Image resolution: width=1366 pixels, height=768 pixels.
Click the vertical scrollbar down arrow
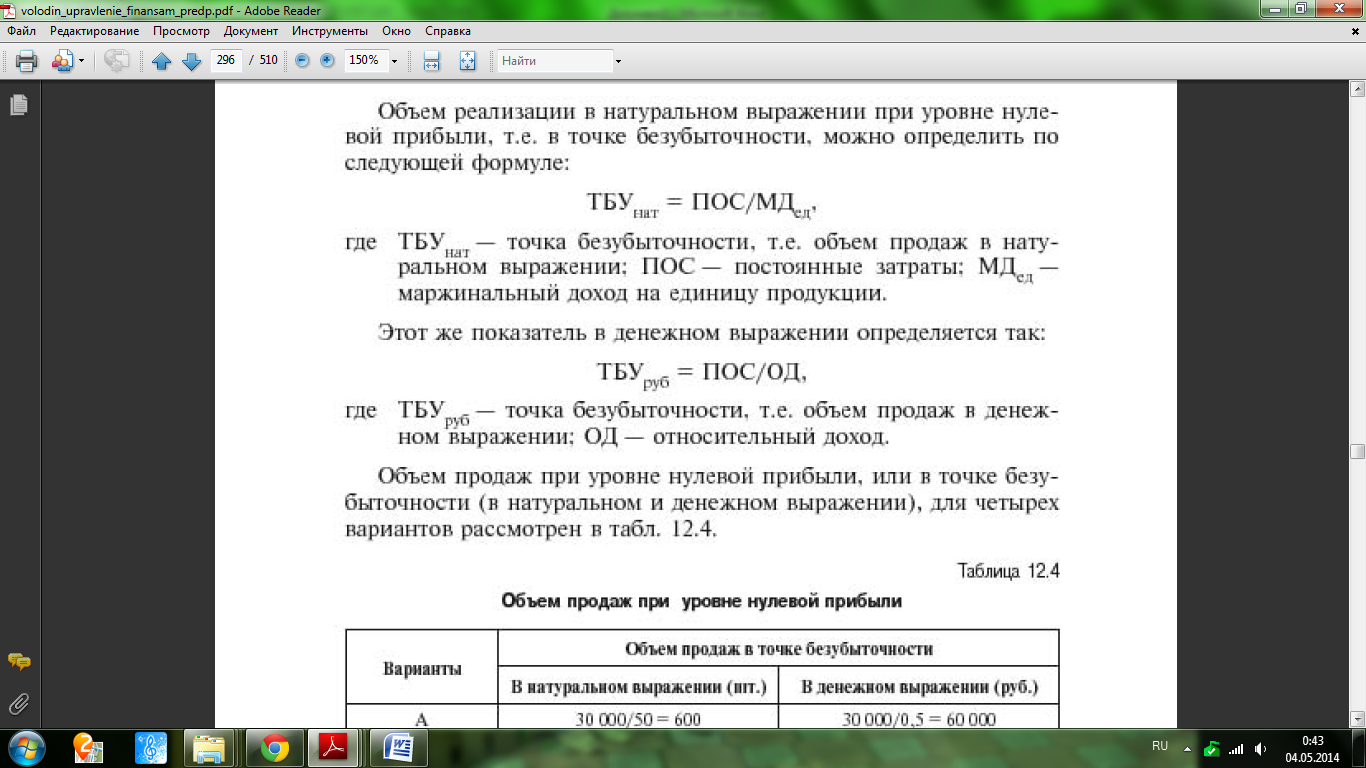pos(1357,719)
